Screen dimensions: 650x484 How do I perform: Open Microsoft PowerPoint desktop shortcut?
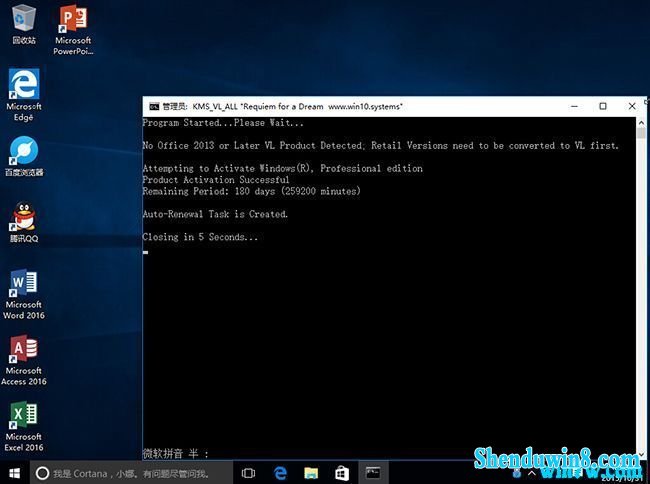coord(73,30)
